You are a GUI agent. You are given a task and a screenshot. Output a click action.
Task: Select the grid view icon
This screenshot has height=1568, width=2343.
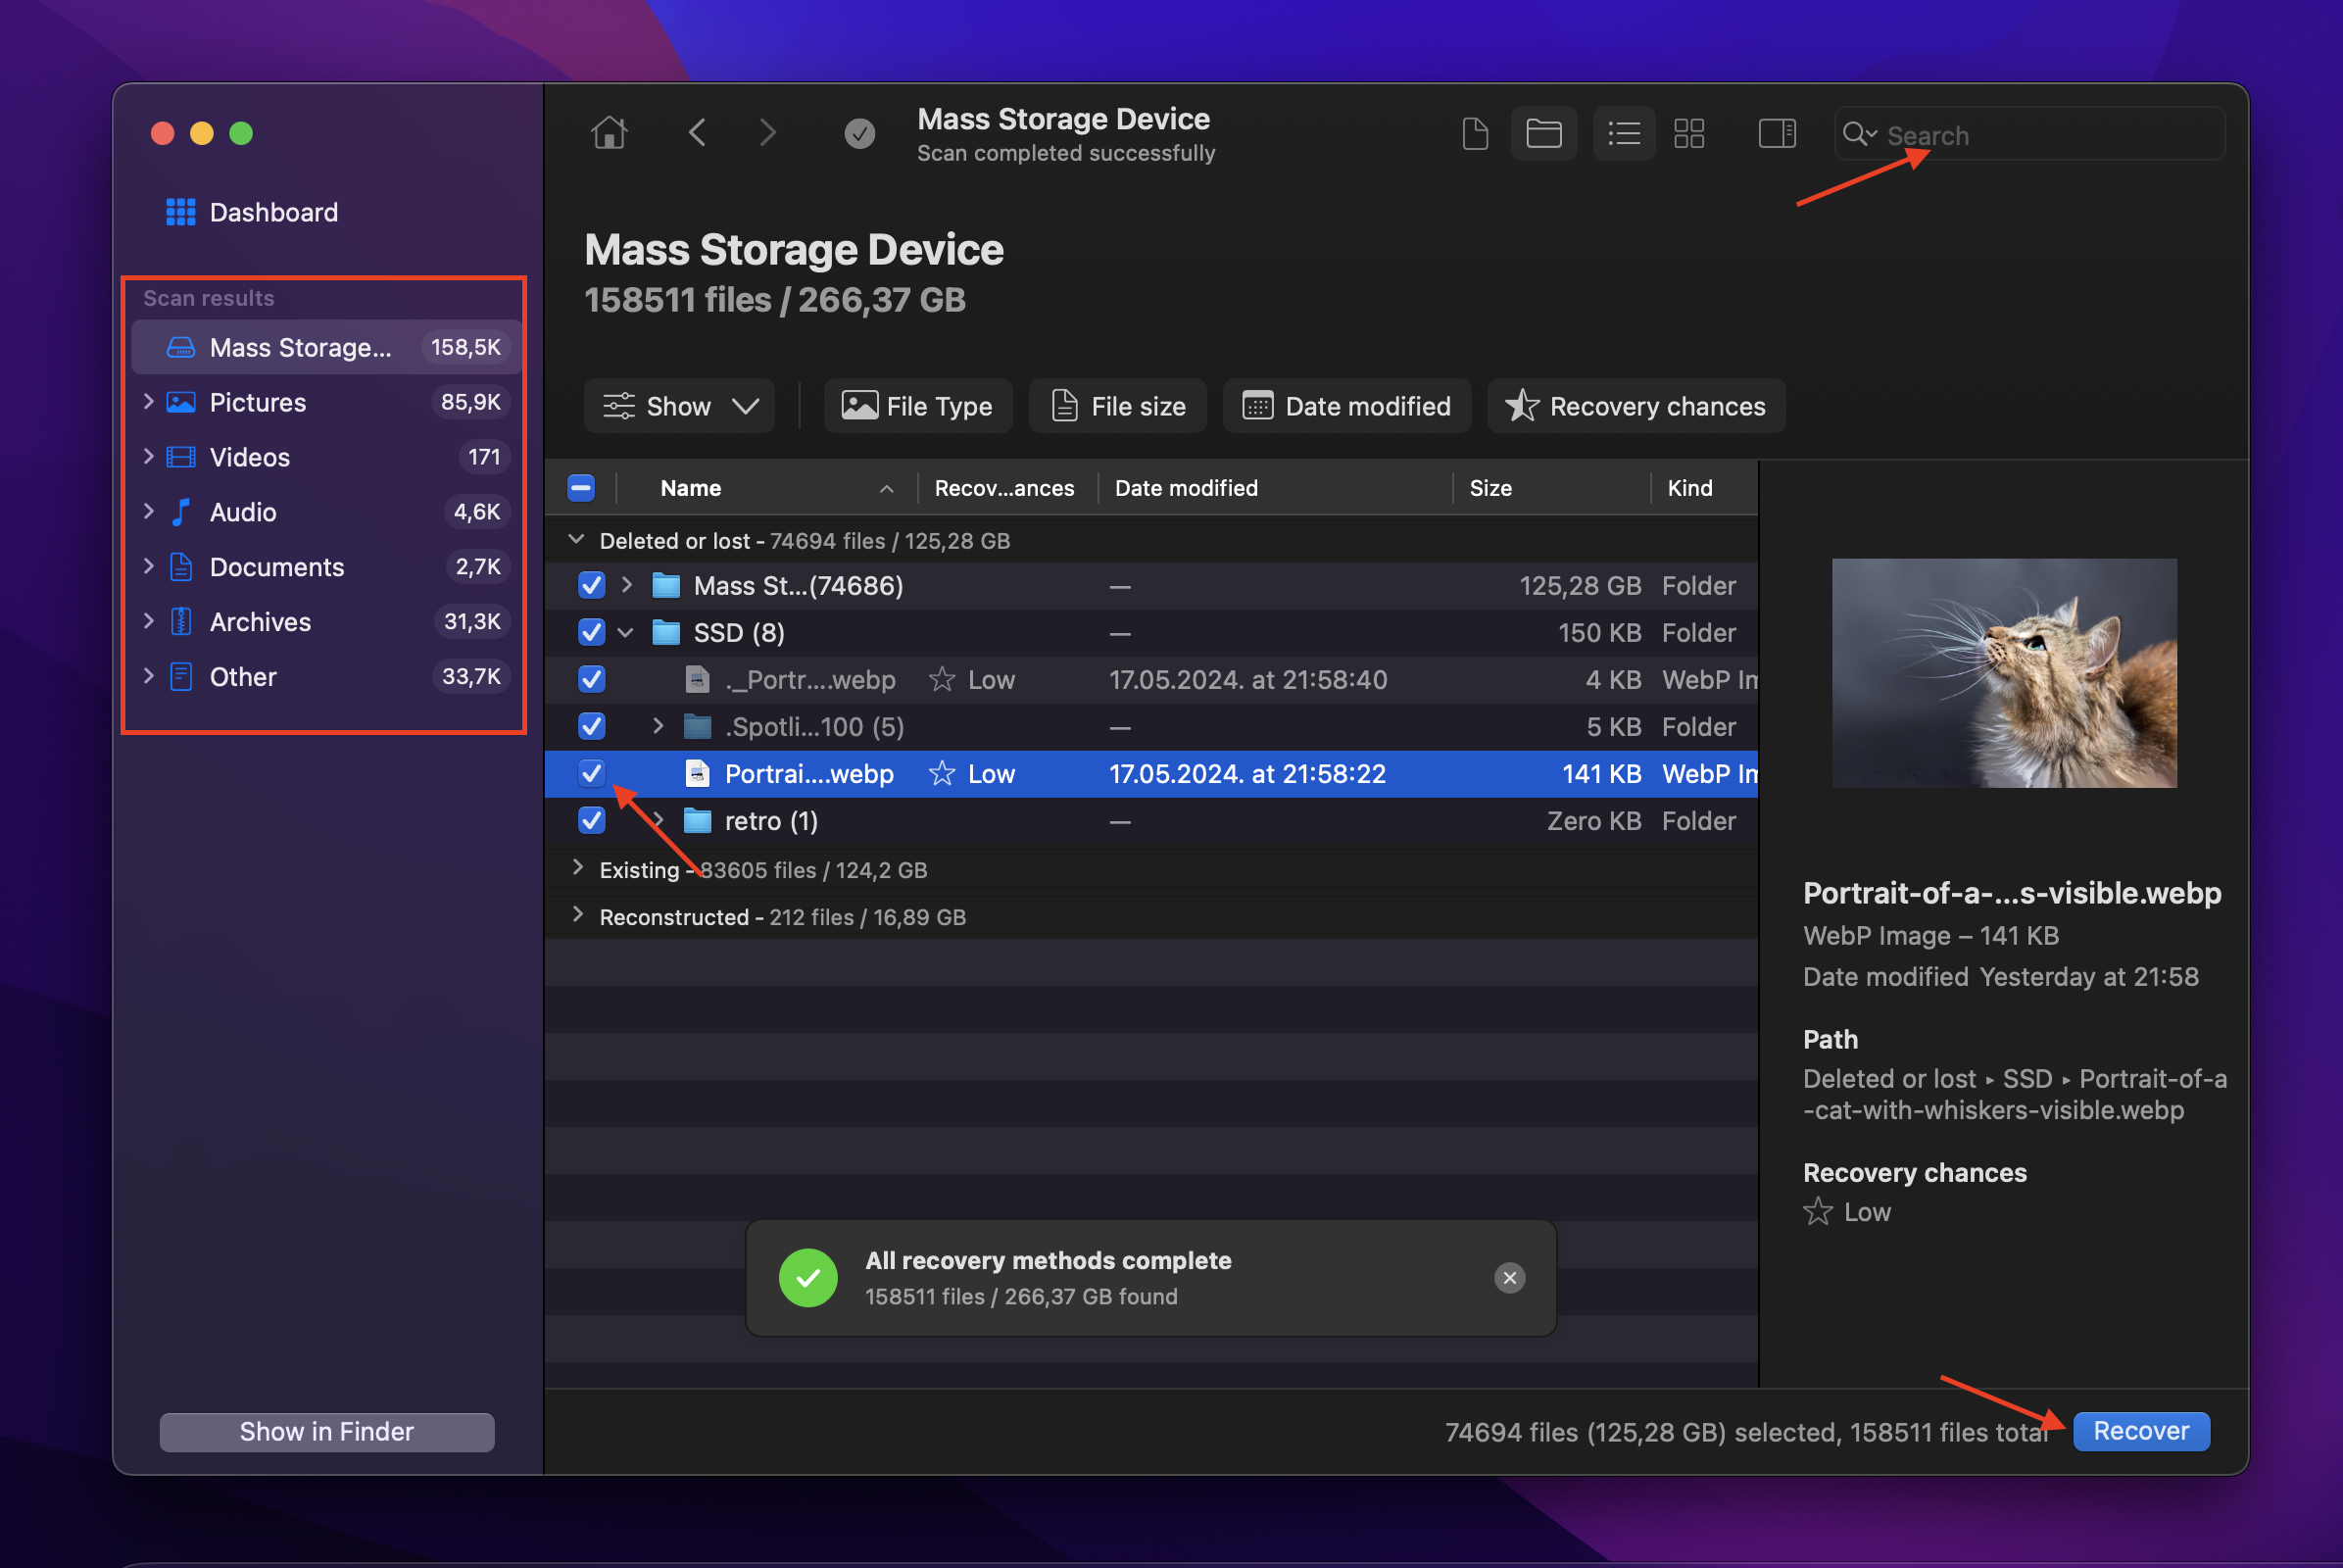tap(1689, 133)
